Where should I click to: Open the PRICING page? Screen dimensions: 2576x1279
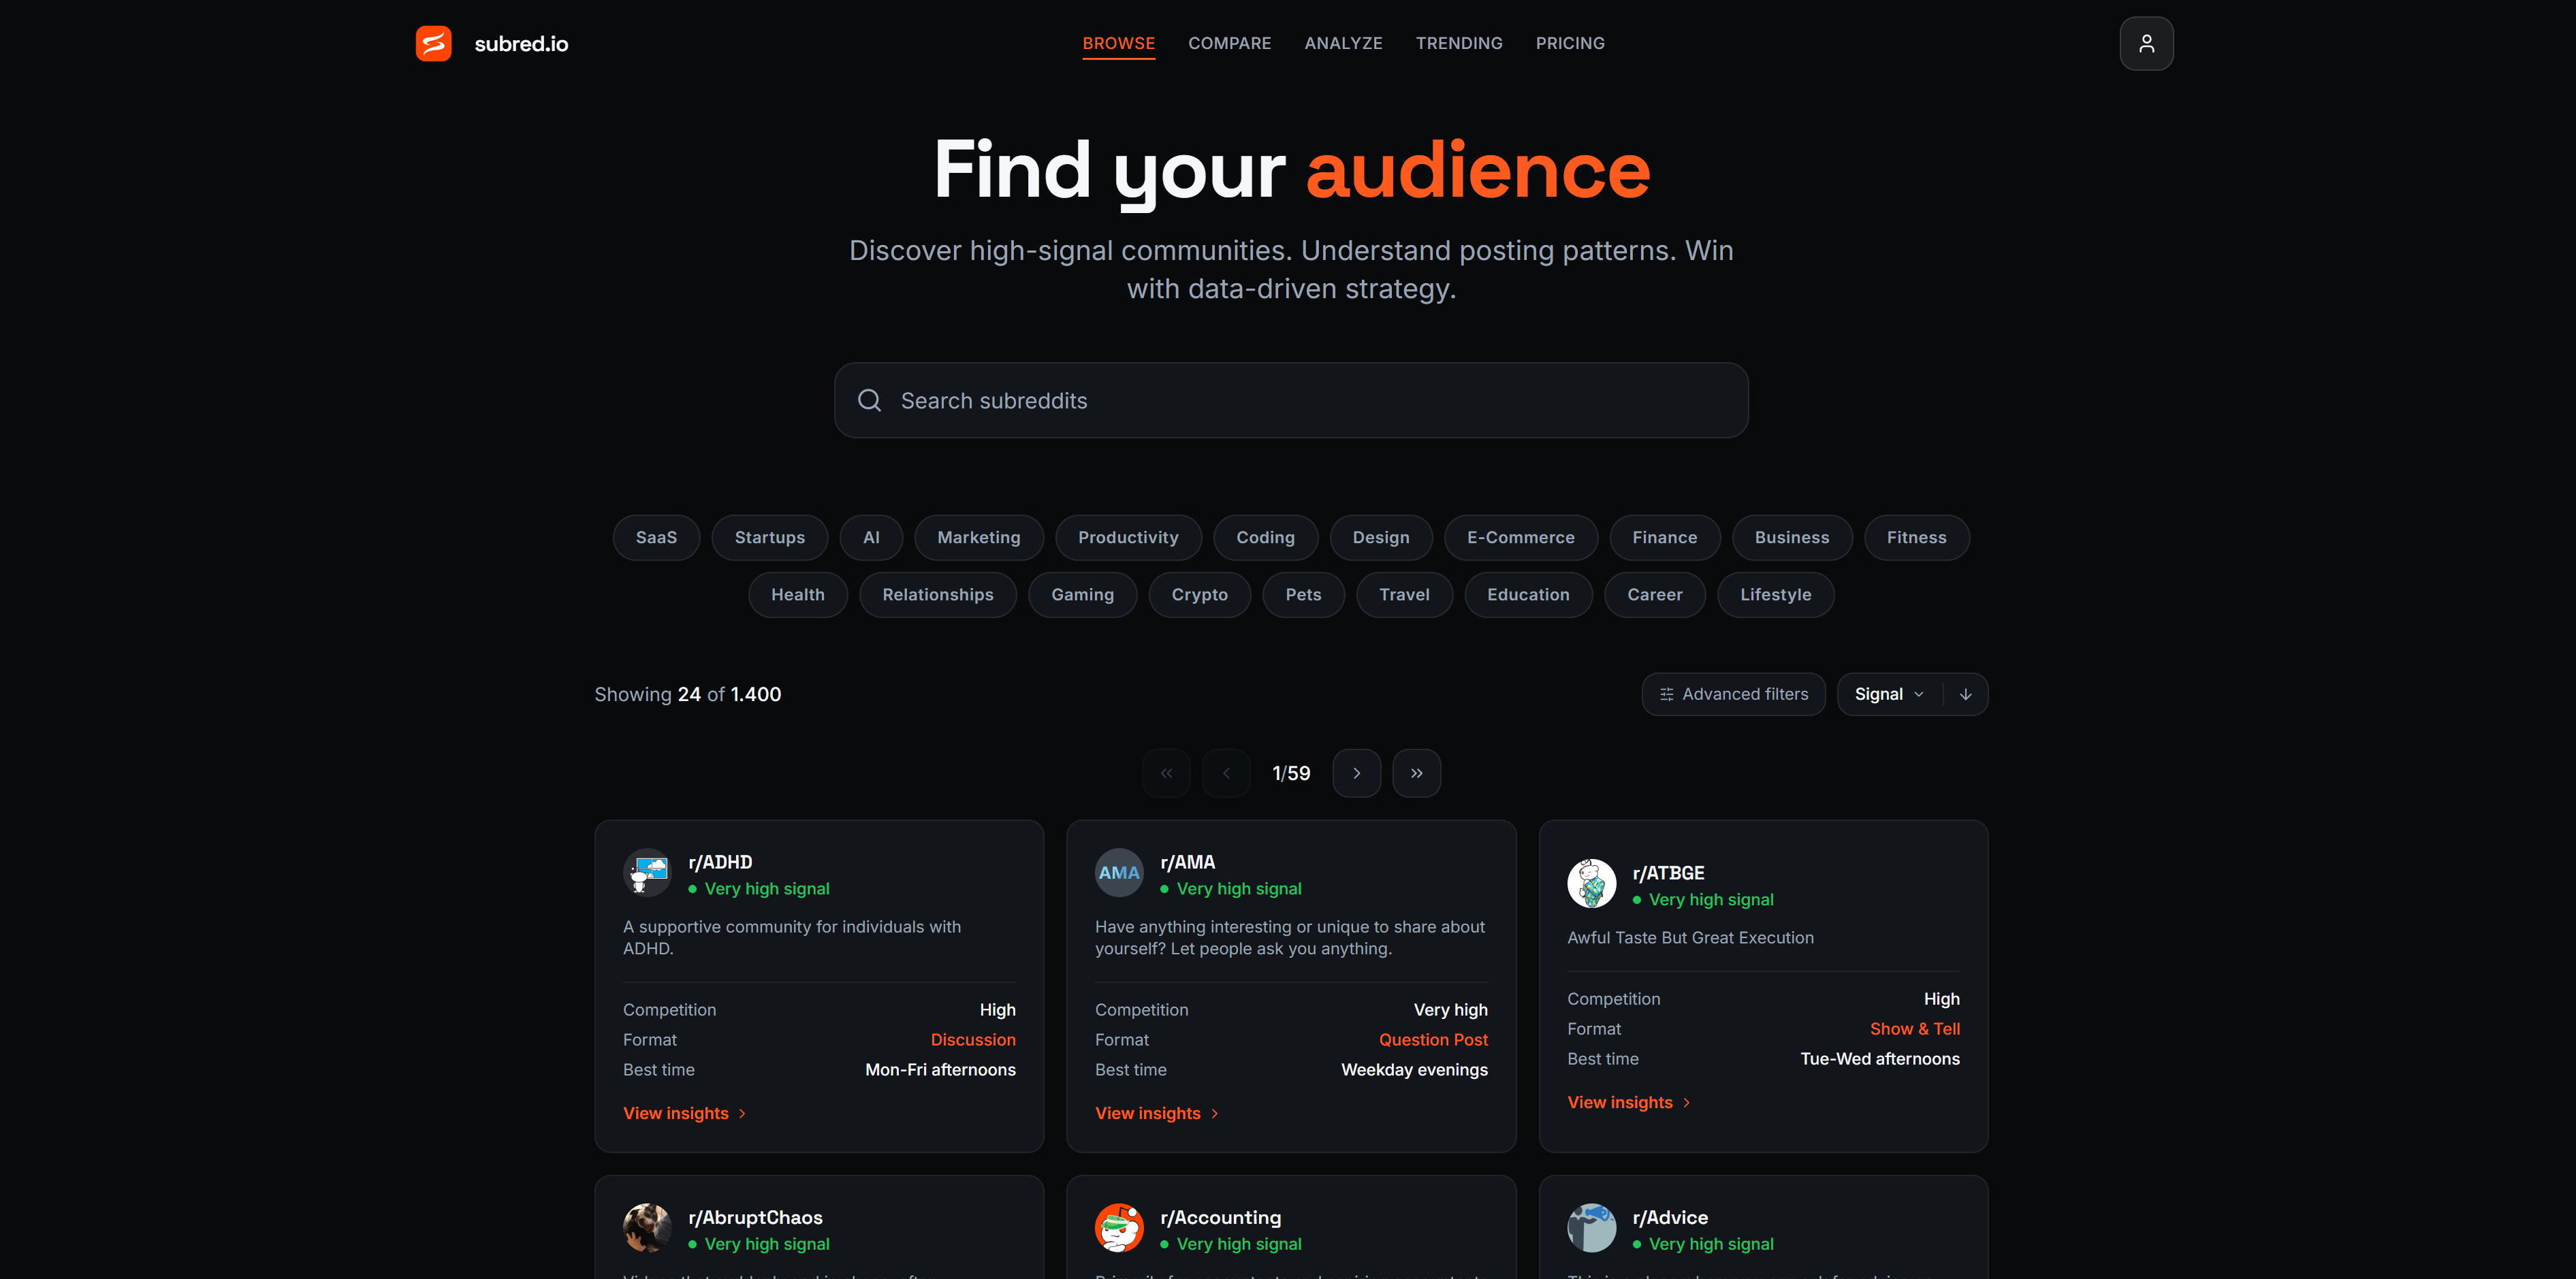click(1569, 43)
